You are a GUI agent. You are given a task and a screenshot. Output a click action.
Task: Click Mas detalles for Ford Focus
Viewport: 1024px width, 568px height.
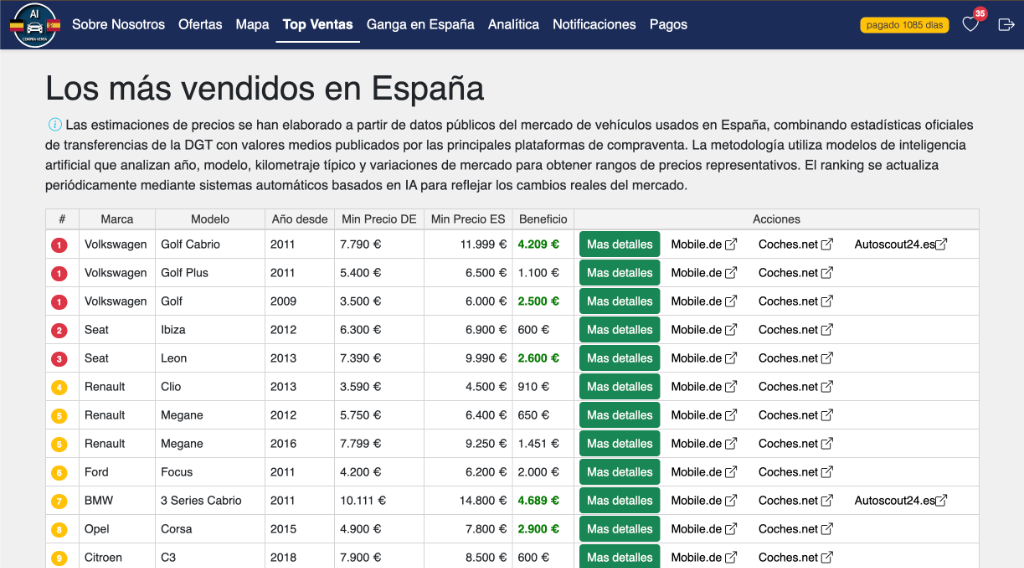619,472
